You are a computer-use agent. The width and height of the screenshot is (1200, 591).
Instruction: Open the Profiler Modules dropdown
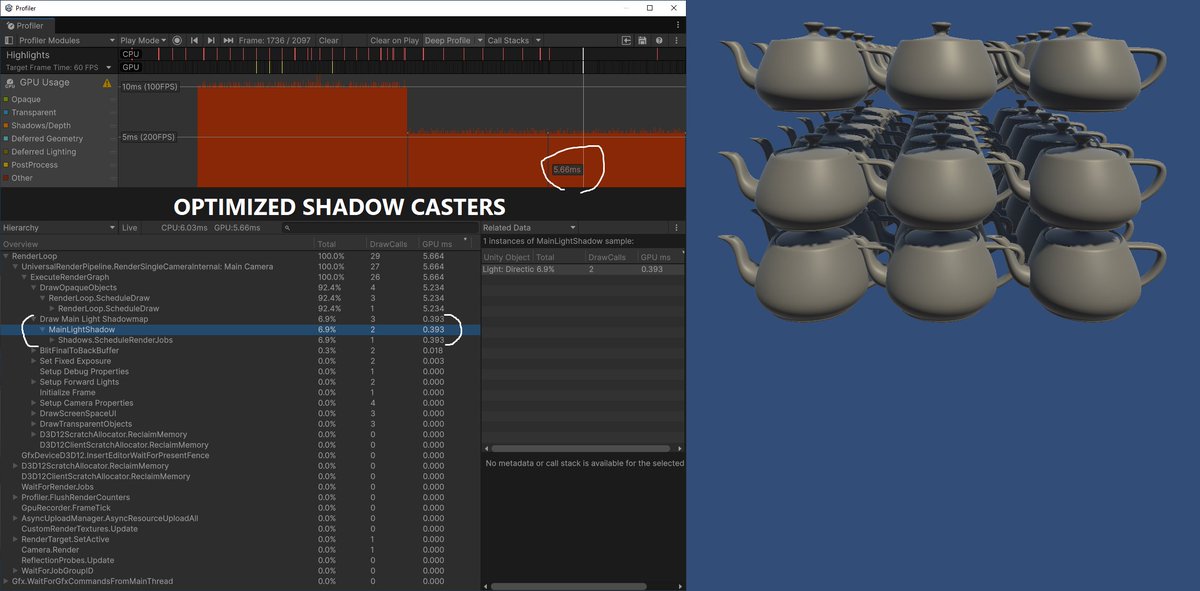[60, 40]
